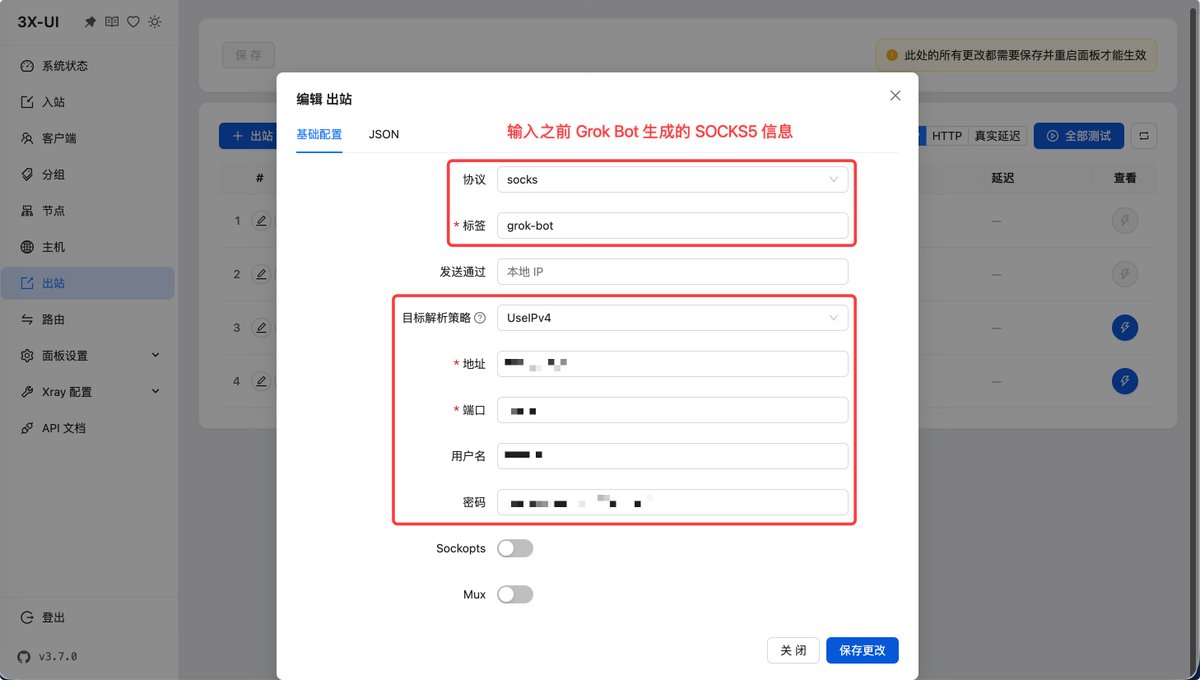
Task: Open 节点 in the sidebar
Action: point(89,211)
